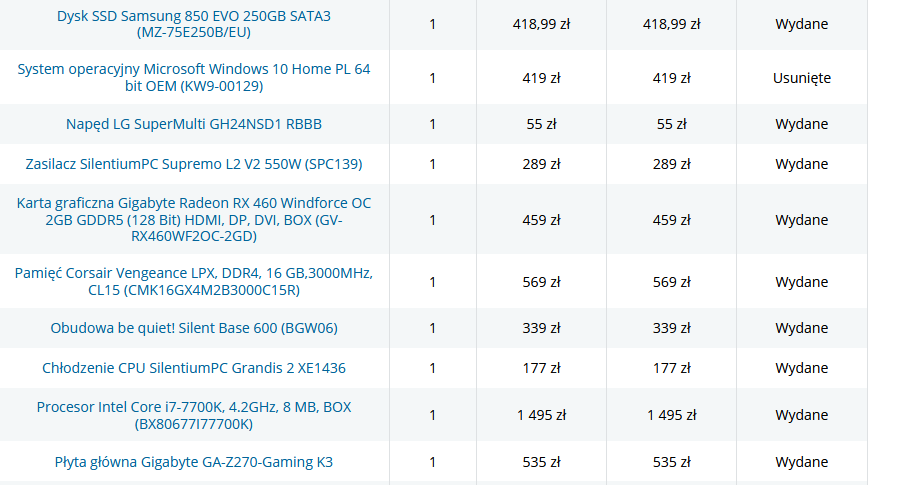
Task: Select the Wydane status in Corsair memory row
Action: (802, 282)
